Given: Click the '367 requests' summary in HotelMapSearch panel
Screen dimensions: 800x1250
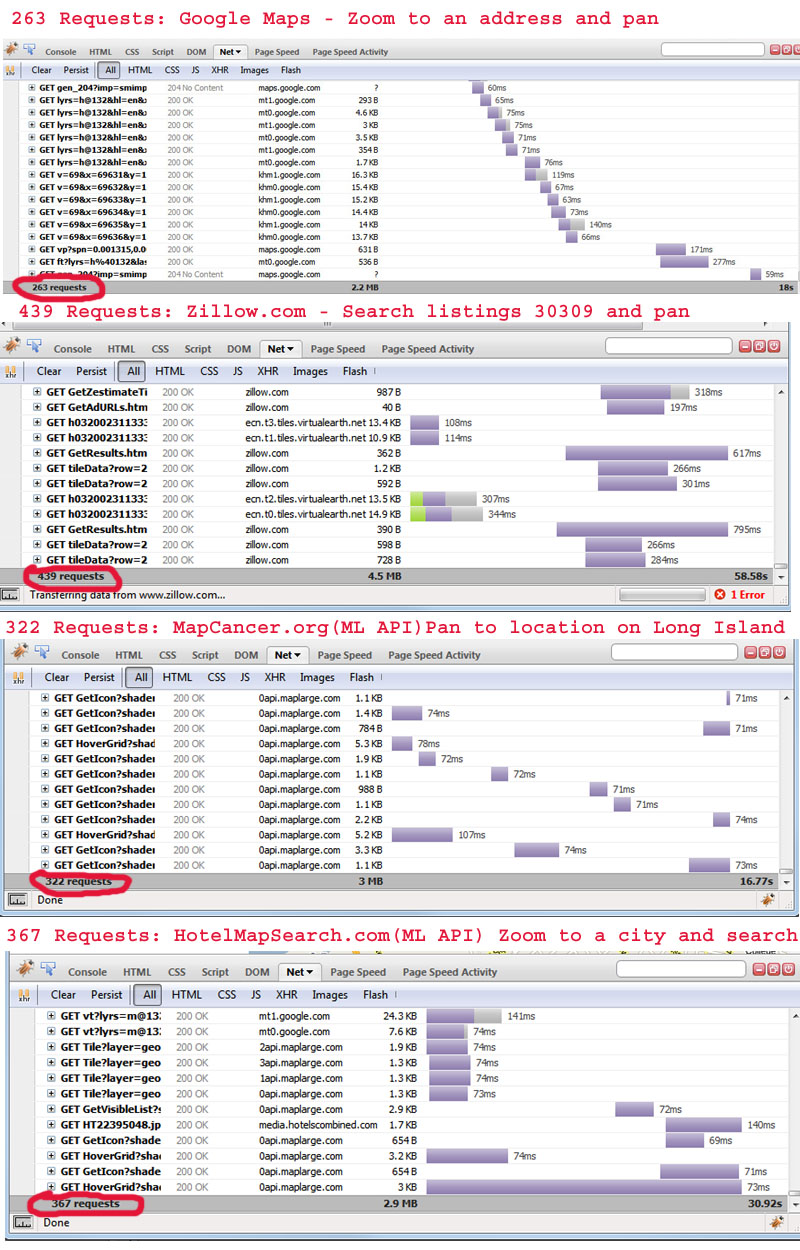Looking at the screenshot, I should tap(85, 1203).
